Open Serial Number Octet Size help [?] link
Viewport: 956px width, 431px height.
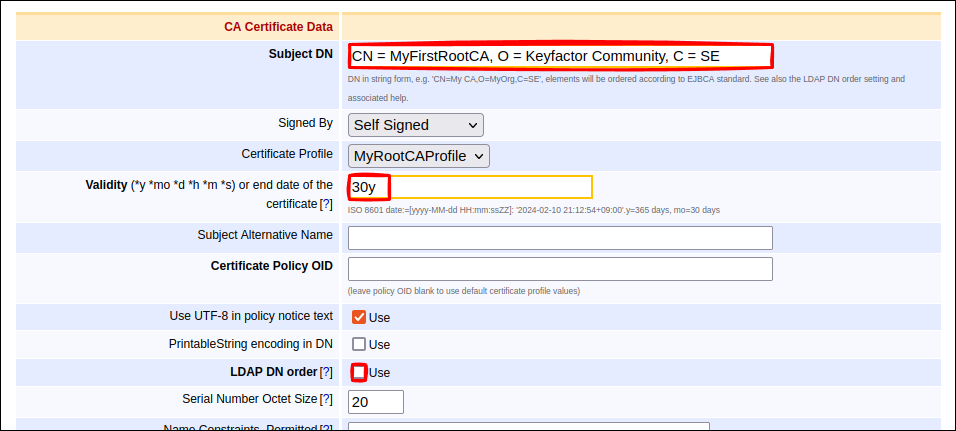[326, 399]
